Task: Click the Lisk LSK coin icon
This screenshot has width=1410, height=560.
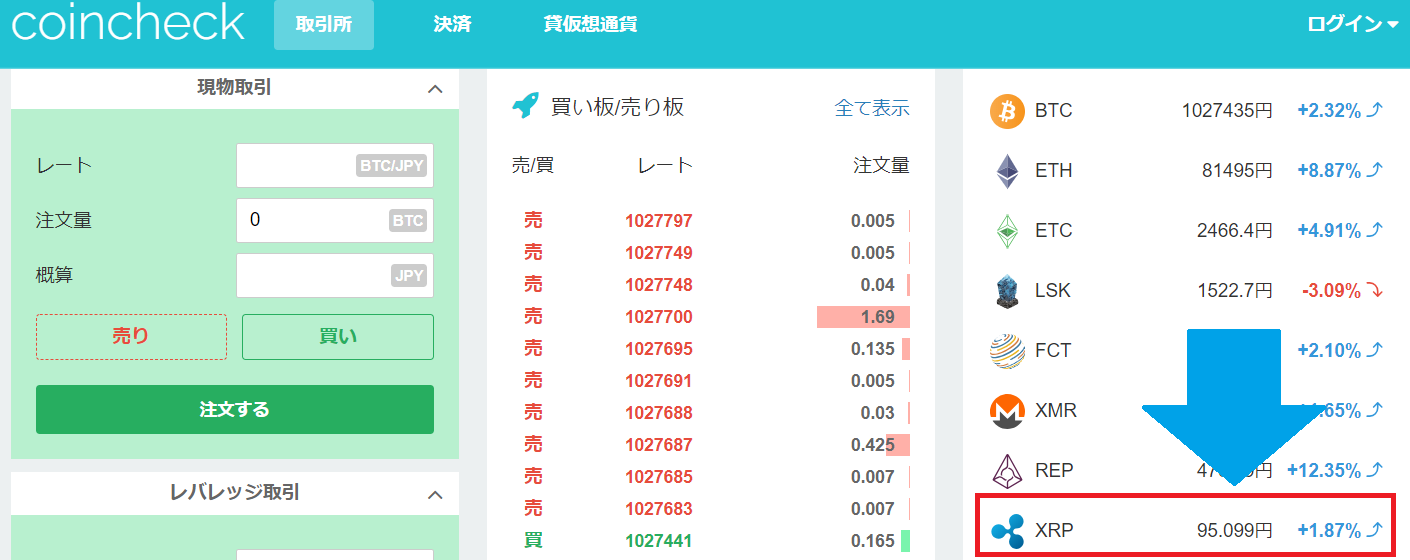Action: [x=1007, y=291]
